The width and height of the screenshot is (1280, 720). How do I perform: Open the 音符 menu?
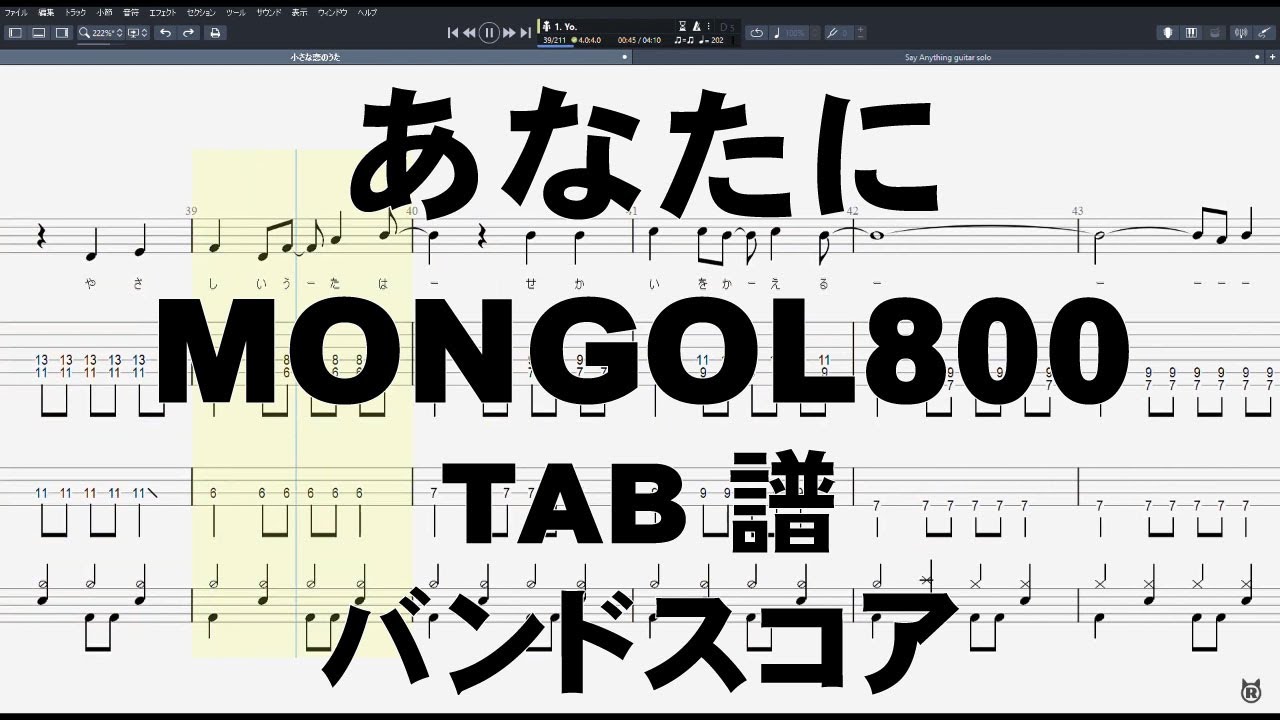tap(131, 12)
